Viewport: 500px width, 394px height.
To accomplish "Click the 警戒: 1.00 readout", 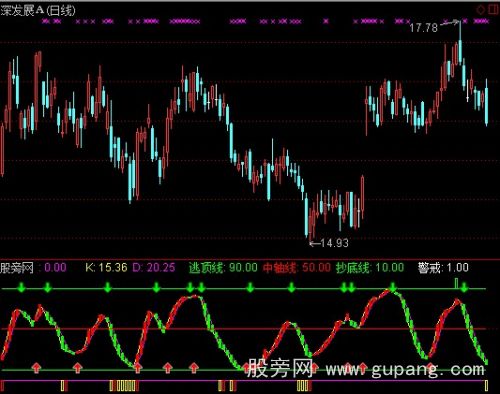I will tap(443, 267).
